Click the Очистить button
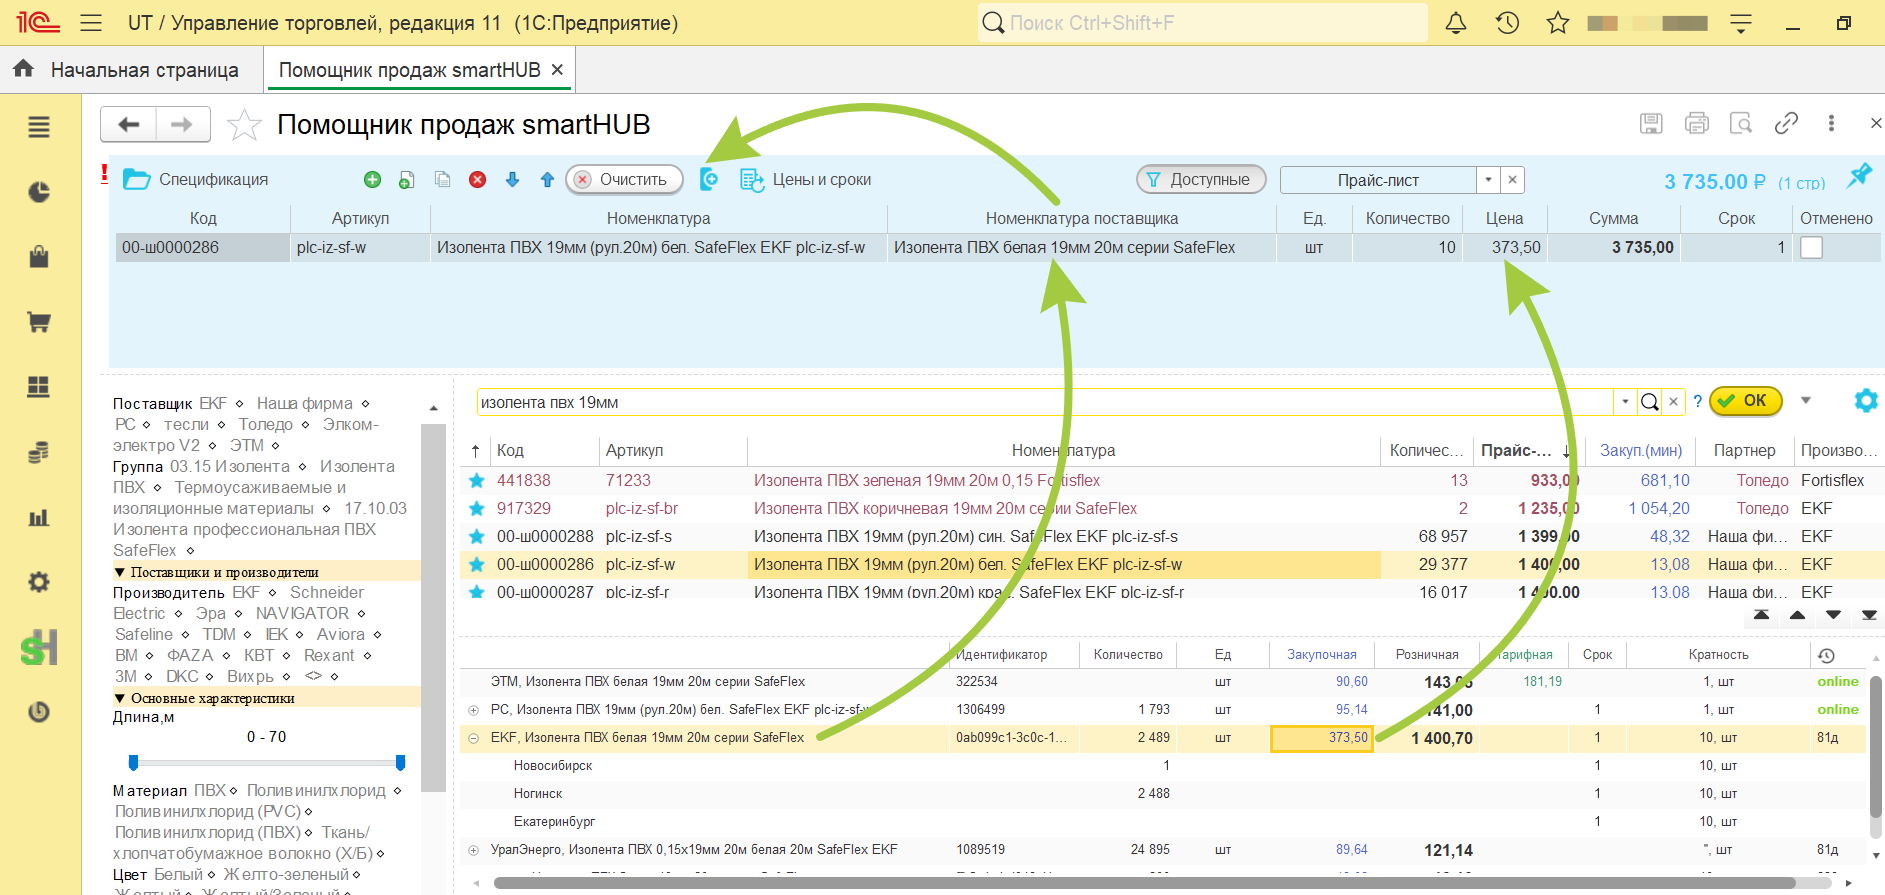The width and height of the screenshot is (1885, 895). (624, 180)
